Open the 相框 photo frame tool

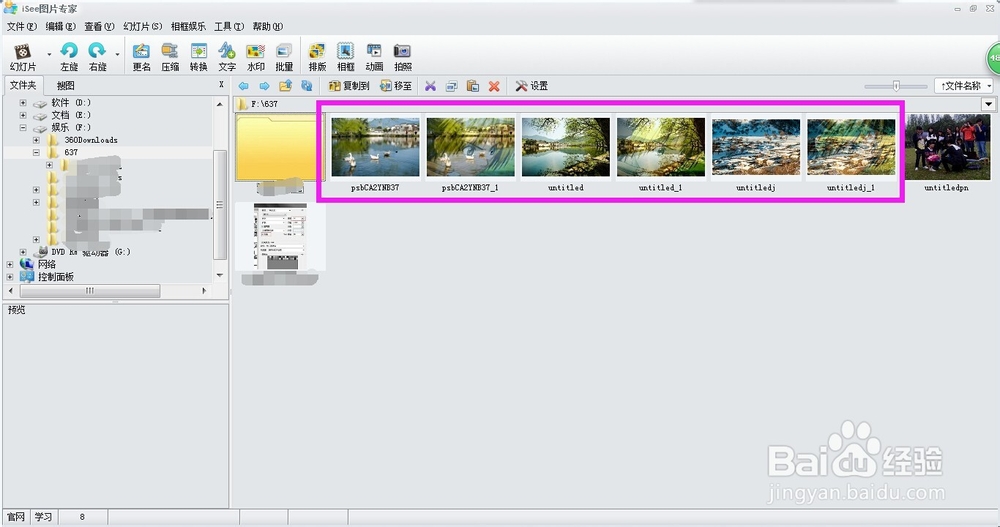[x=346, y=56]
